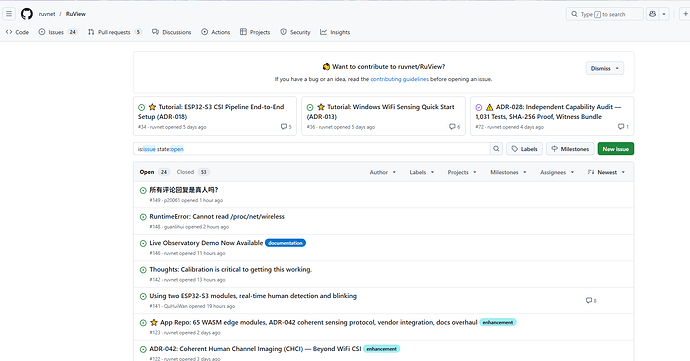This screenshot has height=361, width=690.
Task: Open the Security tab
Action: tap(295, 32)
